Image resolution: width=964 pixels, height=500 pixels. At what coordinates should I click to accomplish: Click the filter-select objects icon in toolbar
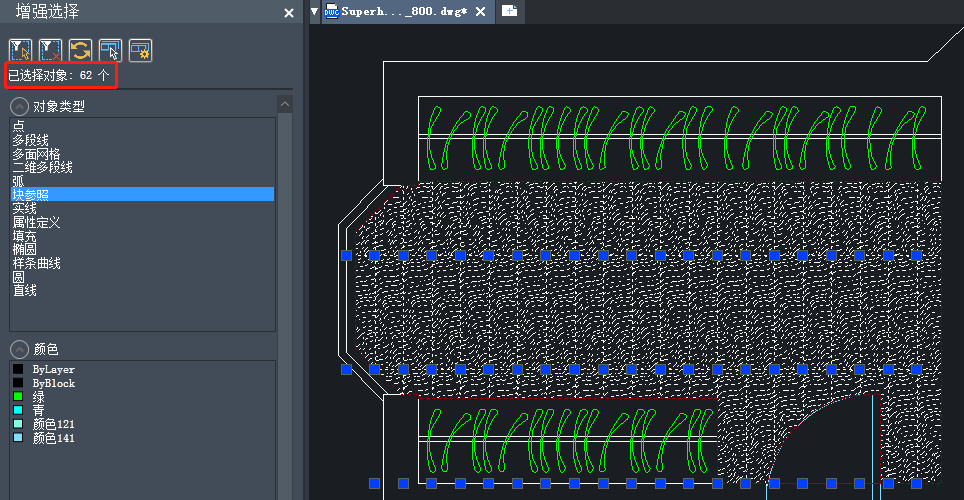point(20,50)
